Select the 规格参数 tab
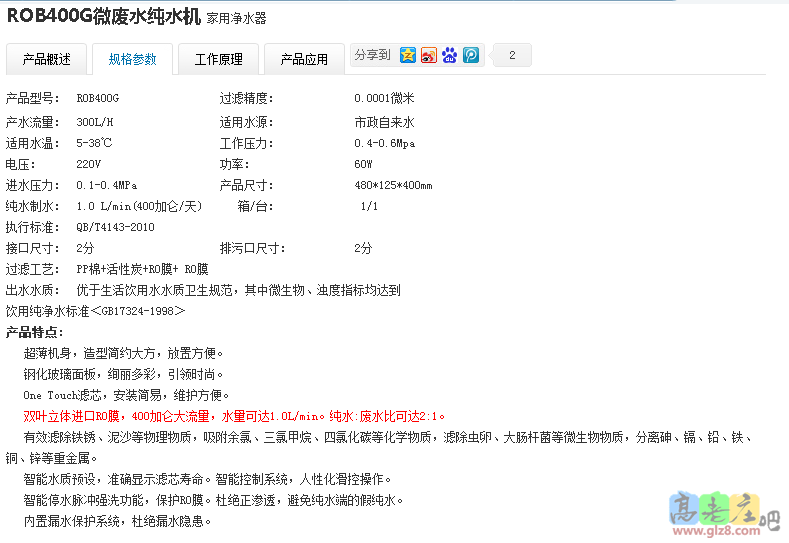Viewport: 789px width, 543px height. (x=132, y=59)
